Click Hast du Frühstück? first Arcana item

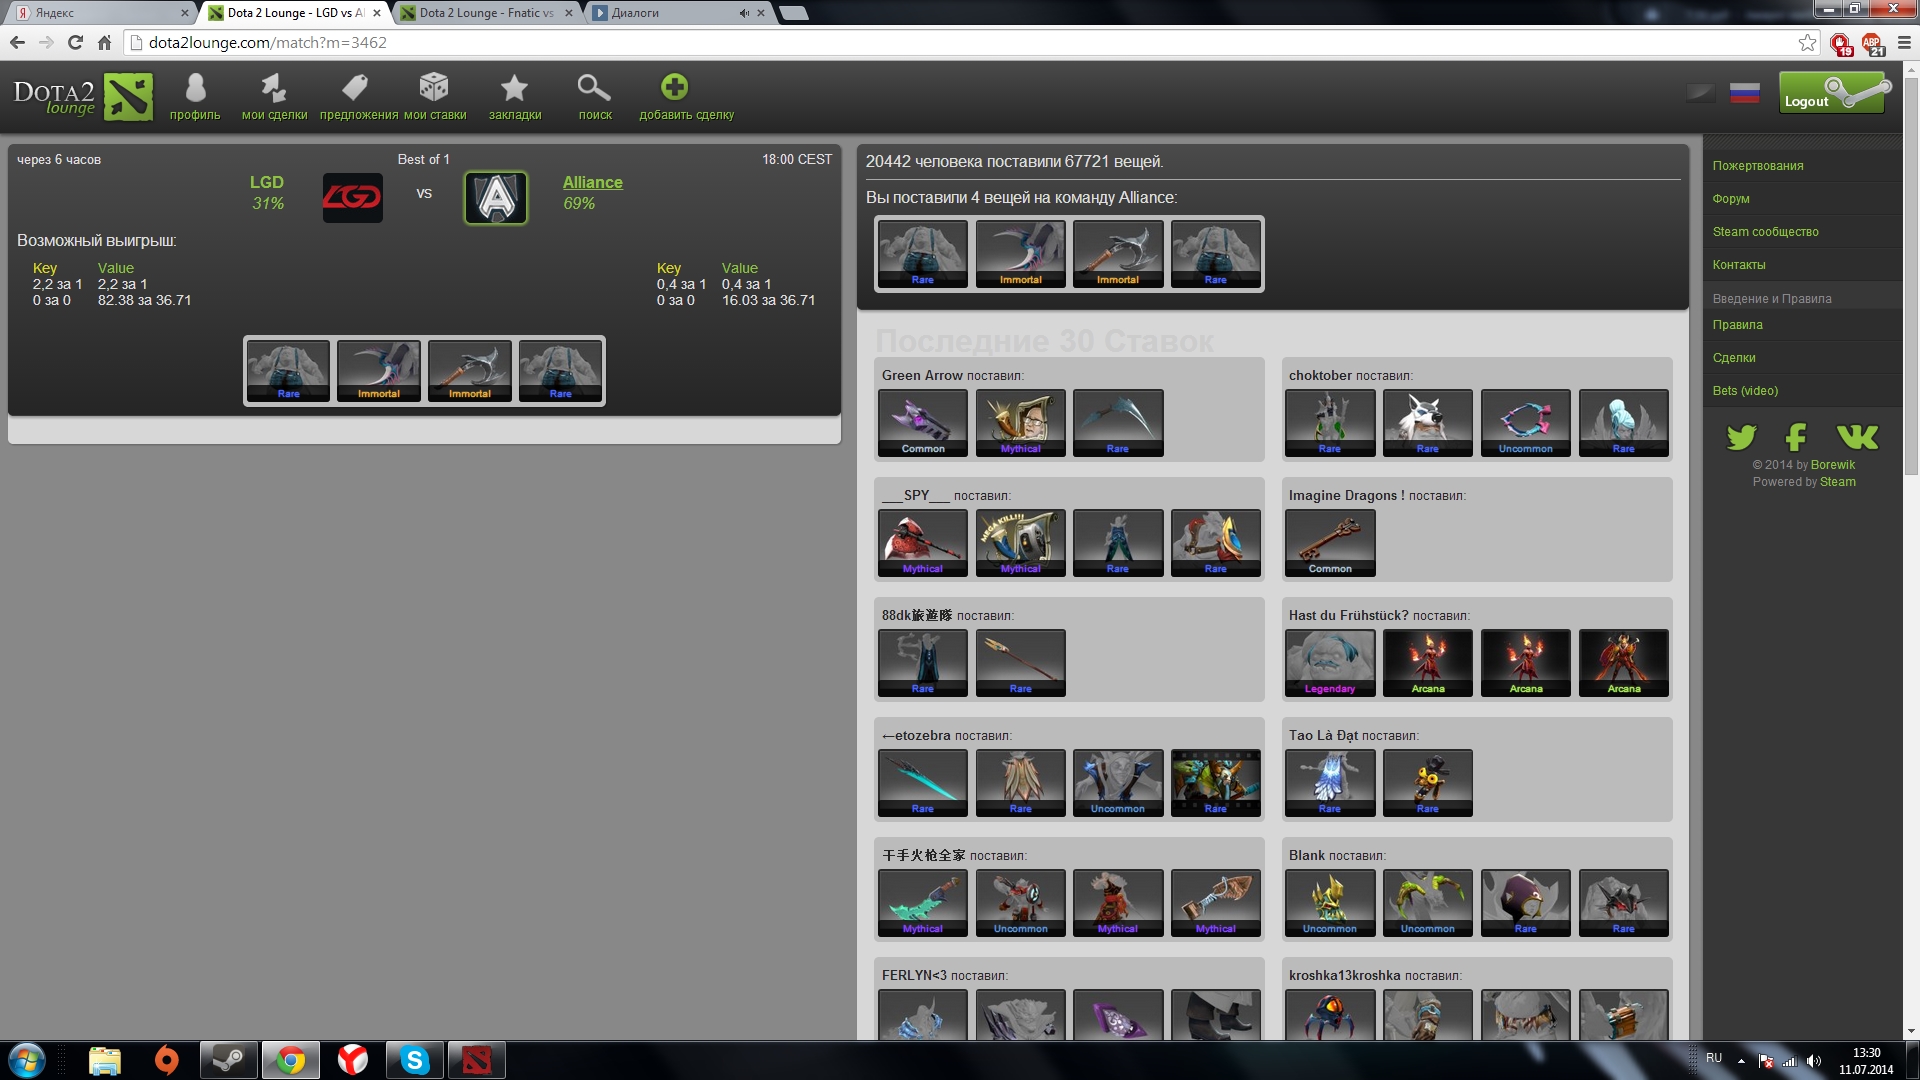click(1428, 663)
